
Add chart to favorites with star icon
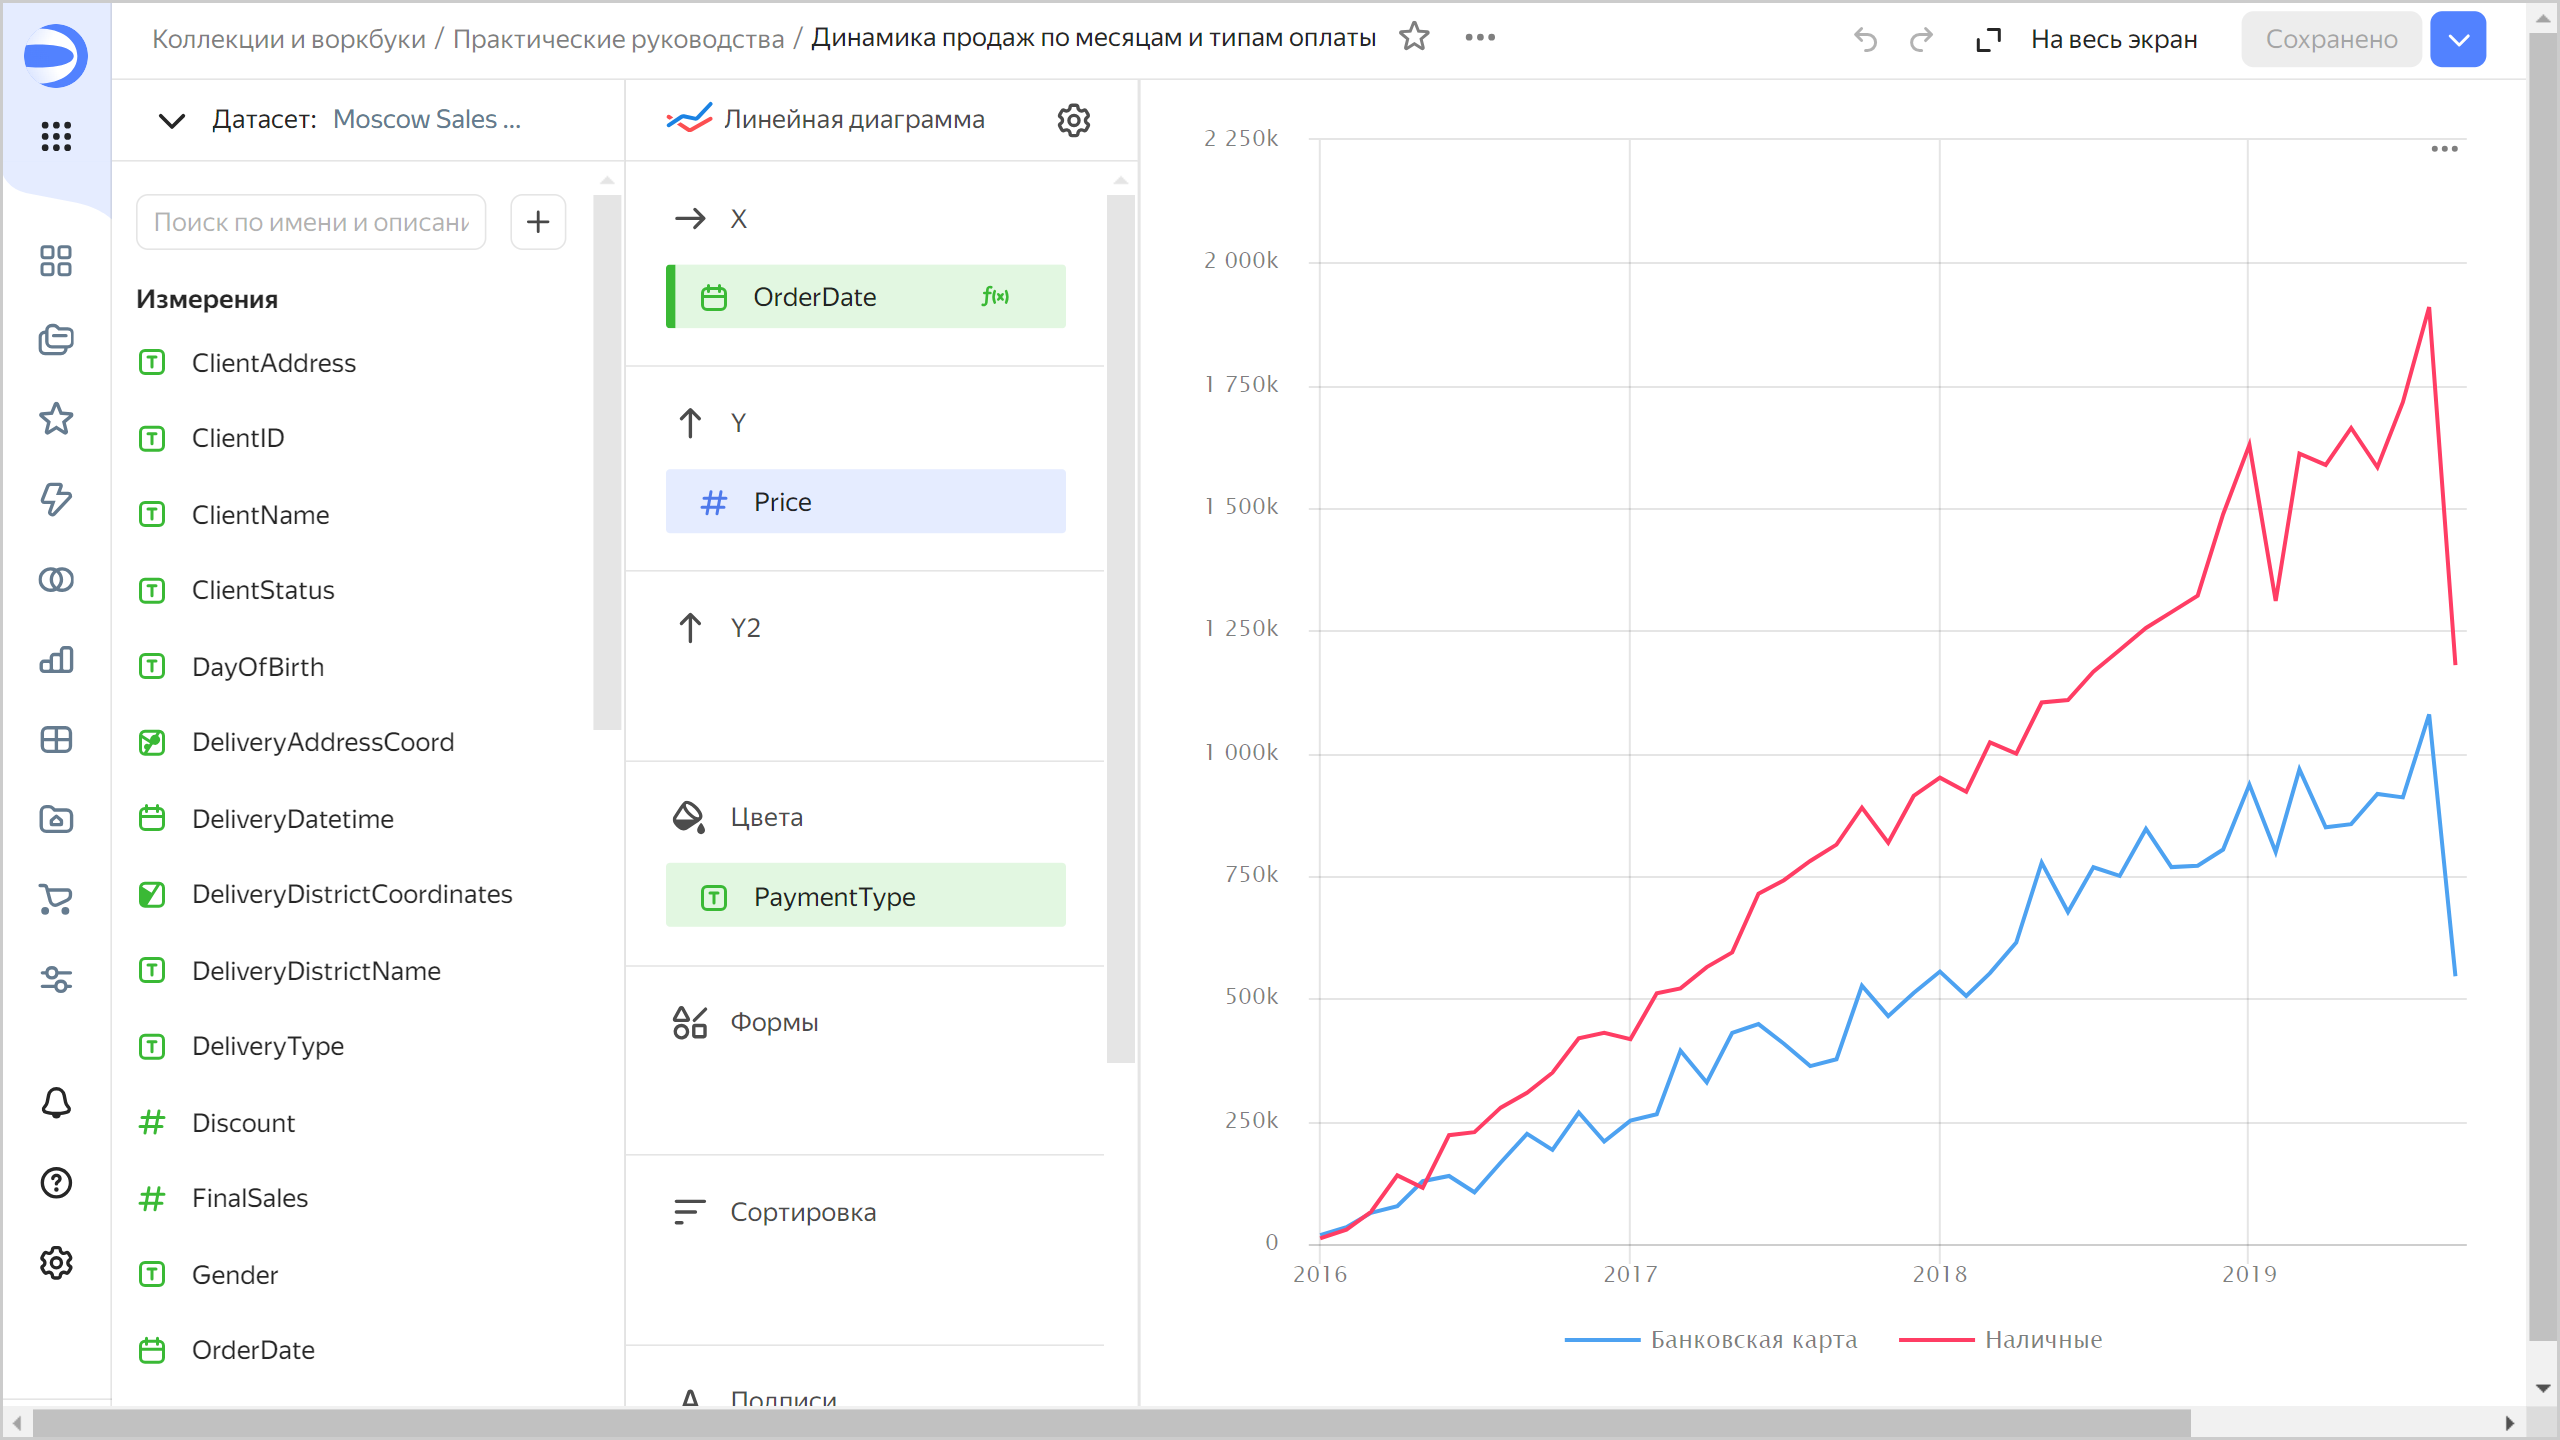(x=1414, y=38)
